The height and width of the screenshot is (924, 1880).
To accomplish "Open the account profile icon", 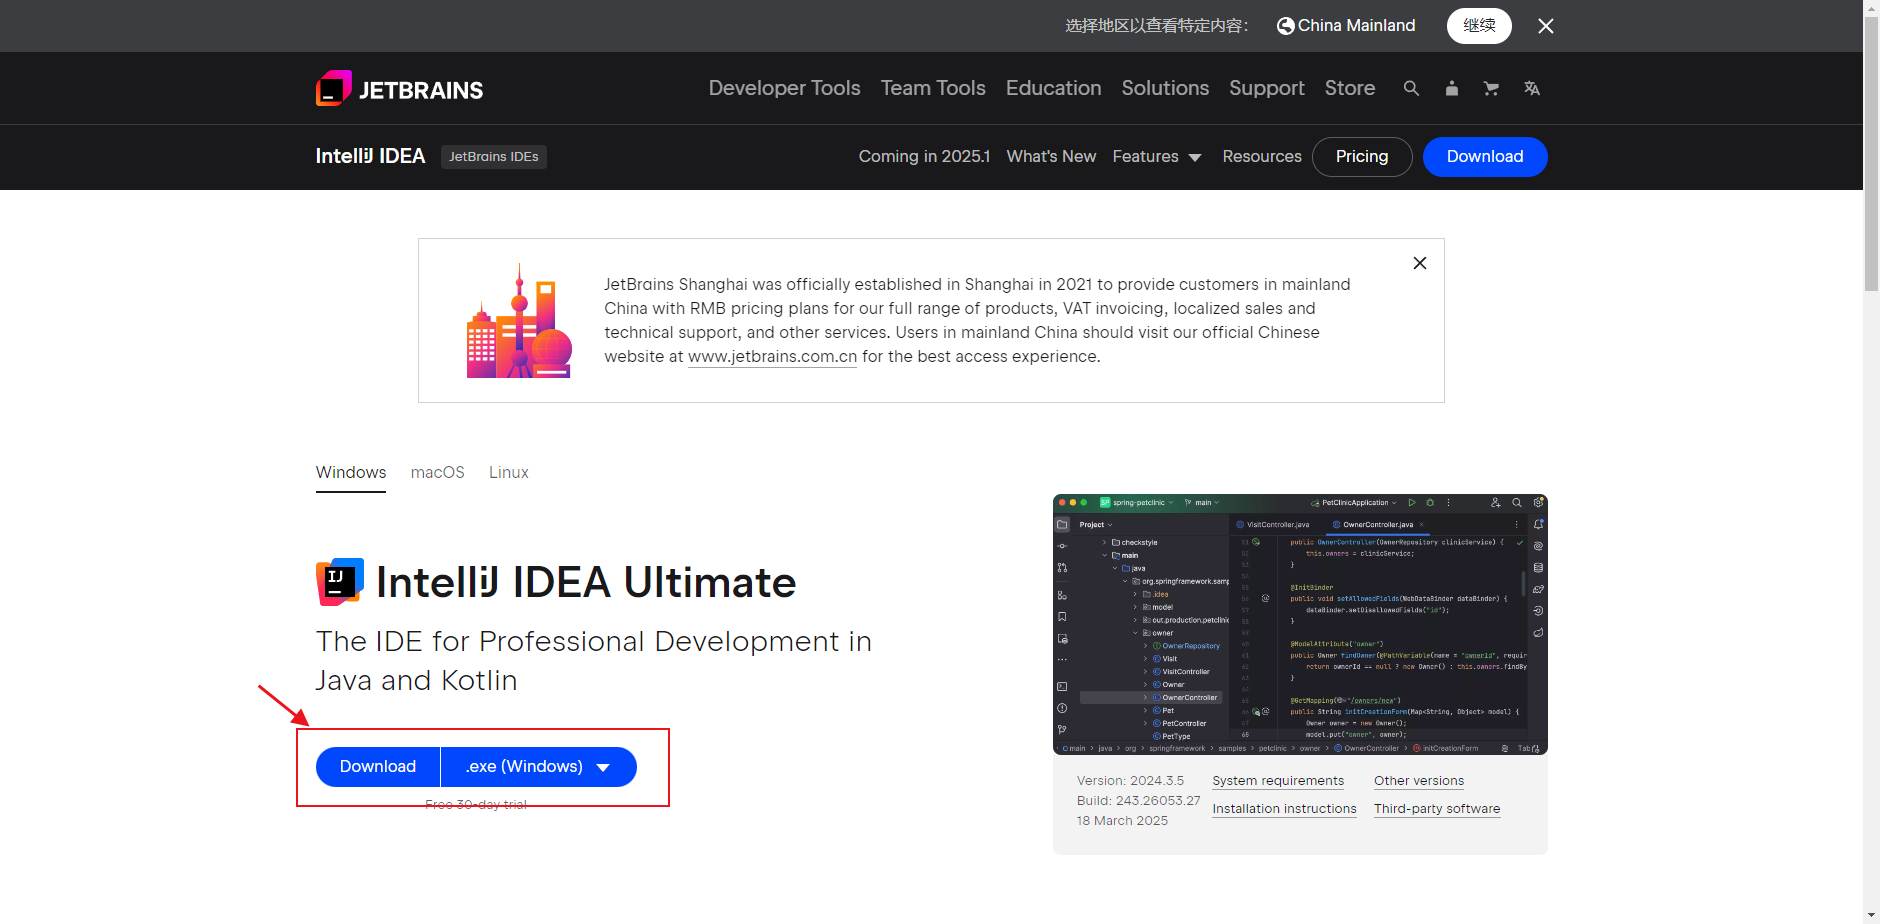I will [x=1451, y=88].
